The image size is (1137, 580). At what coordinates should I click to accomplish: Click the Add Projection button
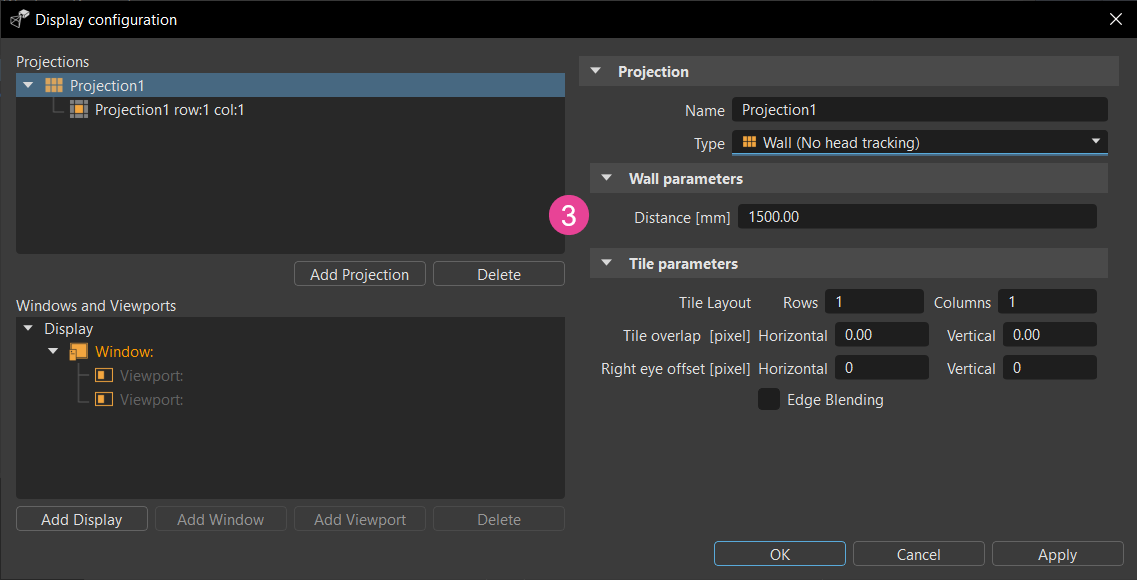[x=360, y=274]
